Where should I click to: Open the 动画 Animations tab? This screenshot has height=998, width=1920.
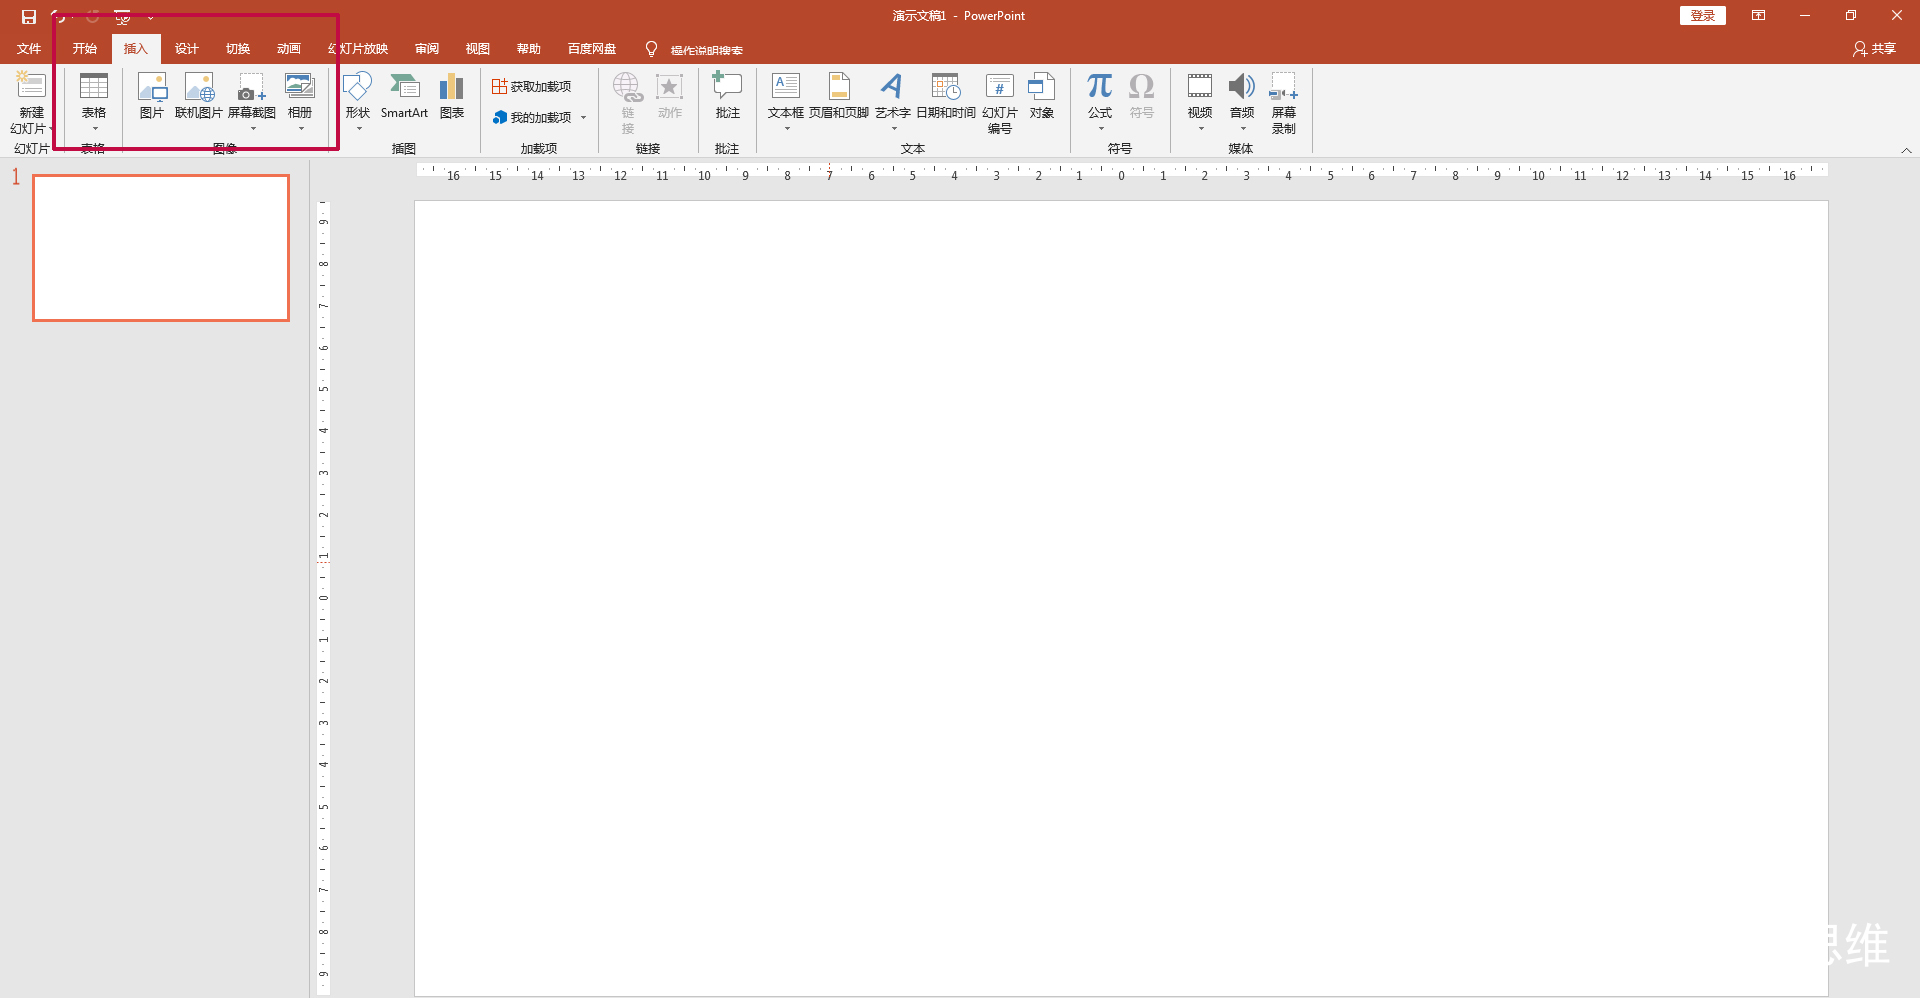tap(288, 49)
